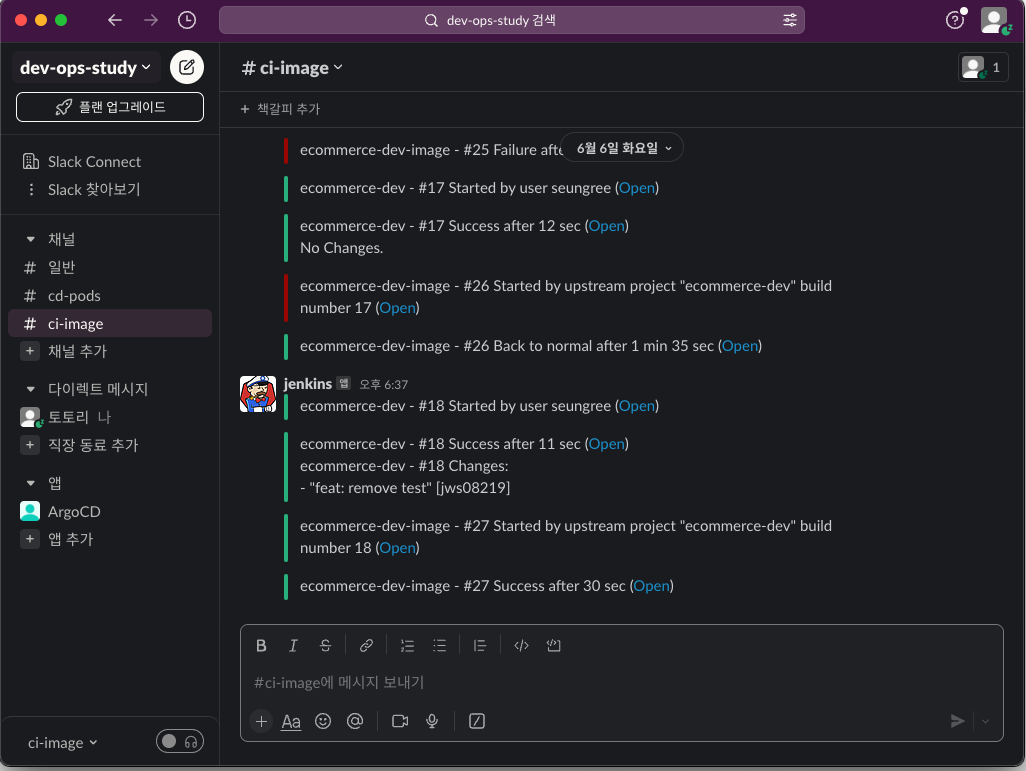Click the message input field
Screen dimensions: 1026x771
coord(622,683)
